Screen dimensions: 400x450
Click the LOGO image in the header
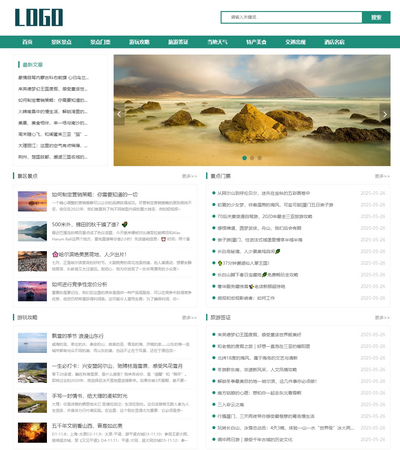pyautogui.click(x=39, y=18)
